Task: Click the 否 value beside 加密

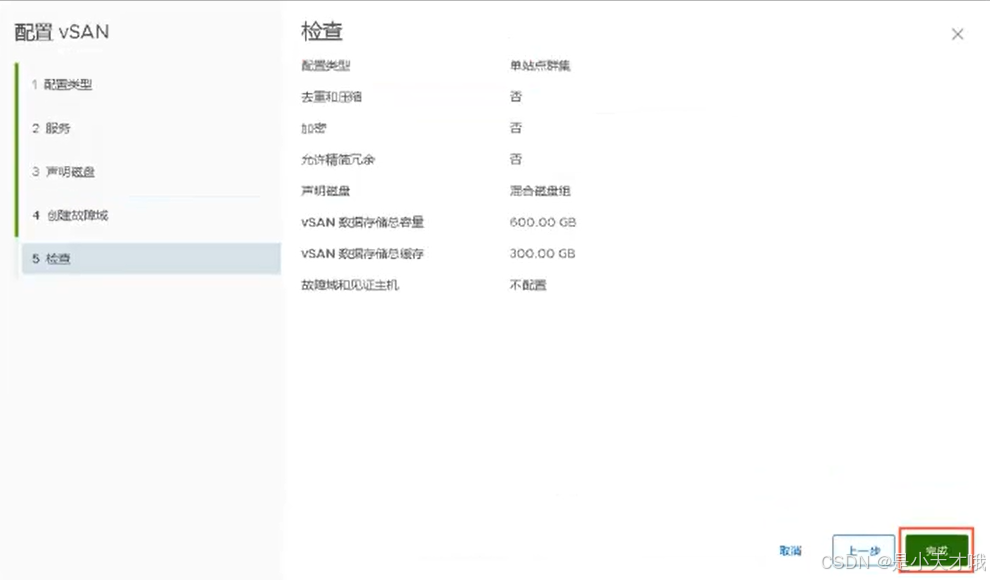Action: [516, 128]
